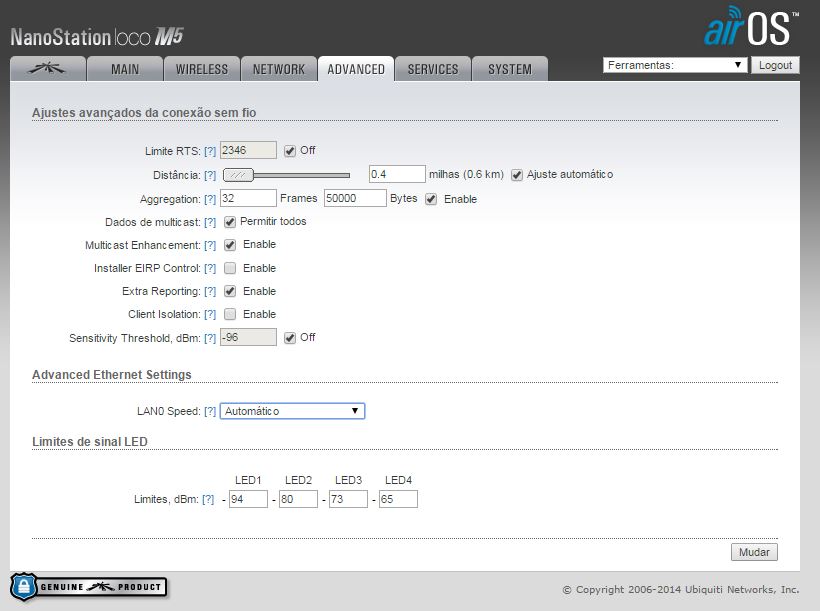The width and height of the screenshot is (820, 611).
Task: Click the Genuine Product badge
Action: coord(88,587)
